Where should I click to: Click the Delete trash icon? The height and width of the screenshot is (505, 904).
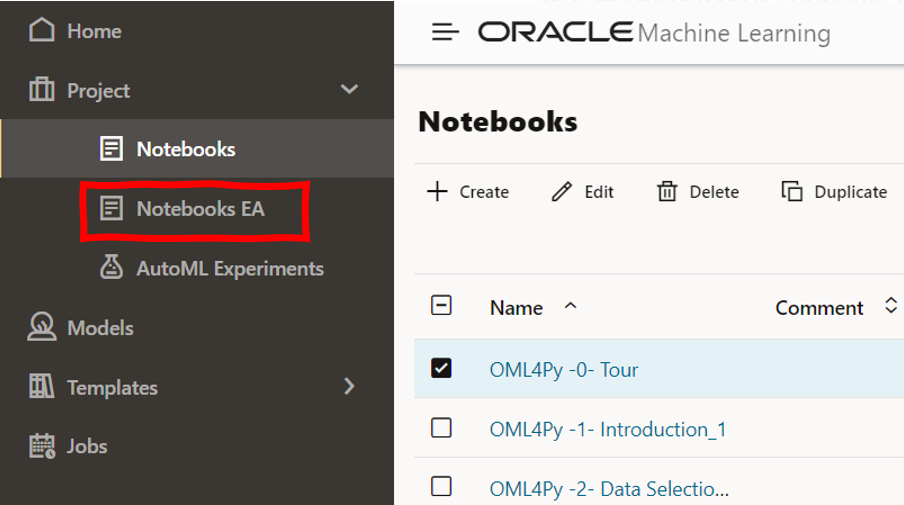coord(667,192)
